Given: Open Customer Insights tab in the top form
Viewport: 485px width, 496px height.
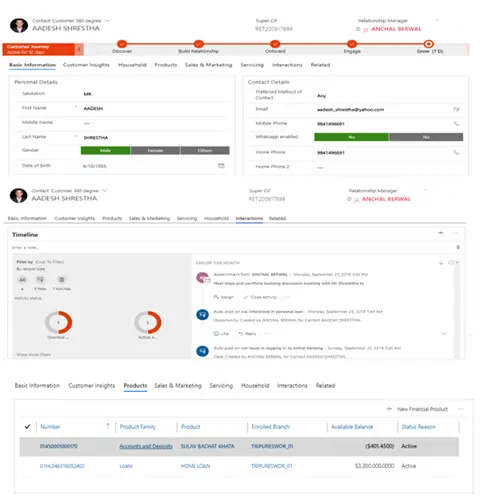Looking at the screenshot, I should (86, 65).
